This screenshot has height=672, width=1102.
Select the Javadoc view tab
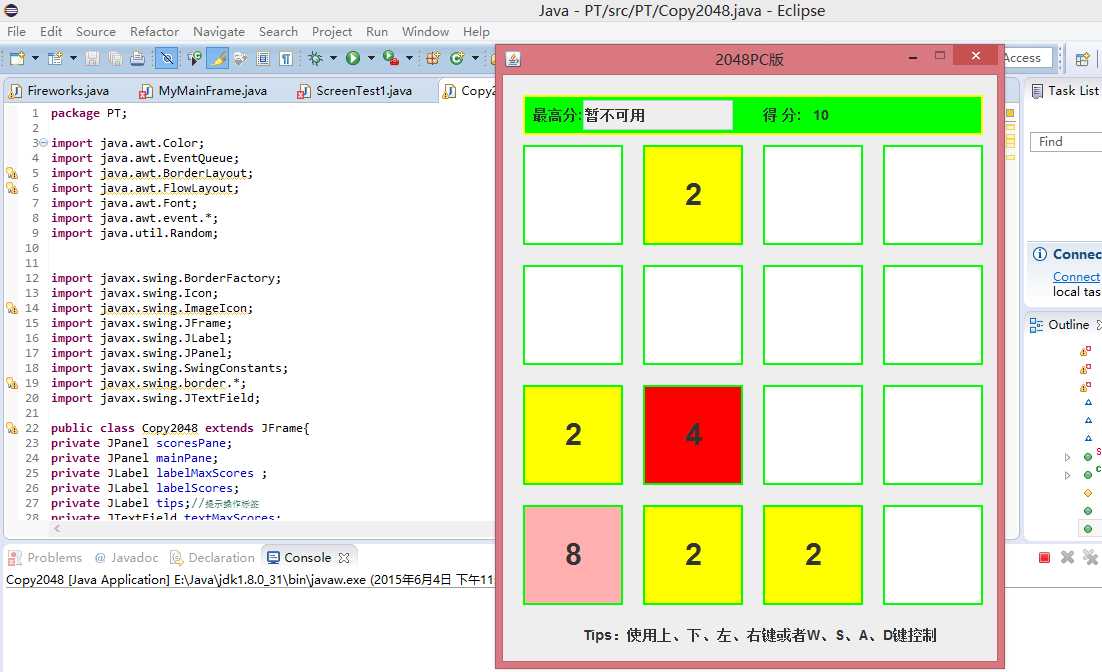point(127,557)
